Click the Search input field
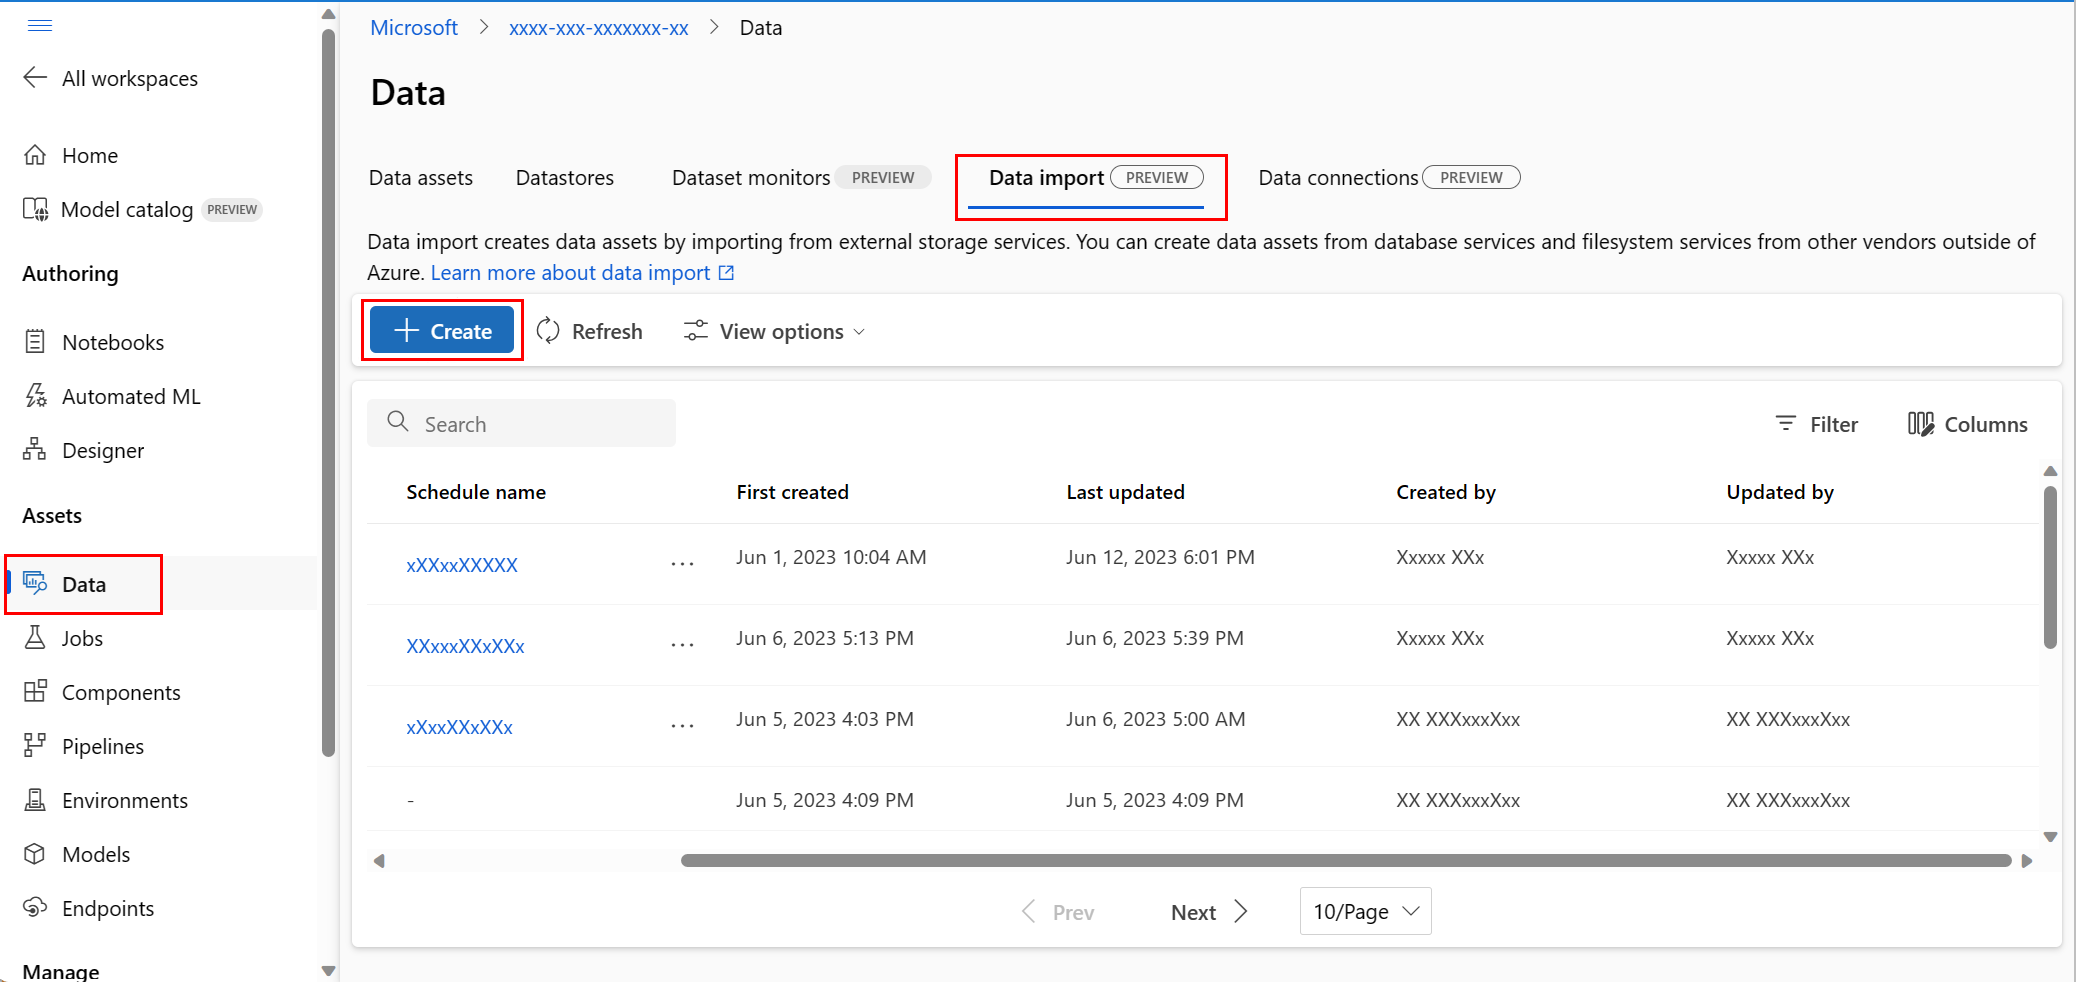The image size is (2076, 982). [522, 424]
